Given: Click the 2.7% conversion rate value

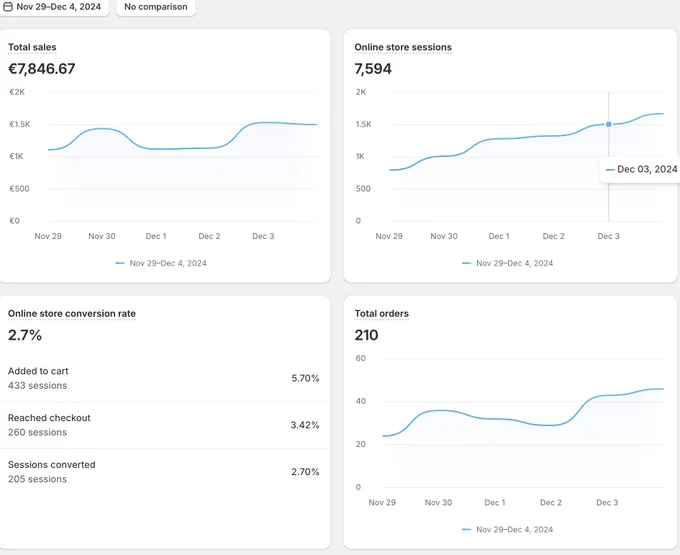Looking at the screenshot, I should point(25,335).
